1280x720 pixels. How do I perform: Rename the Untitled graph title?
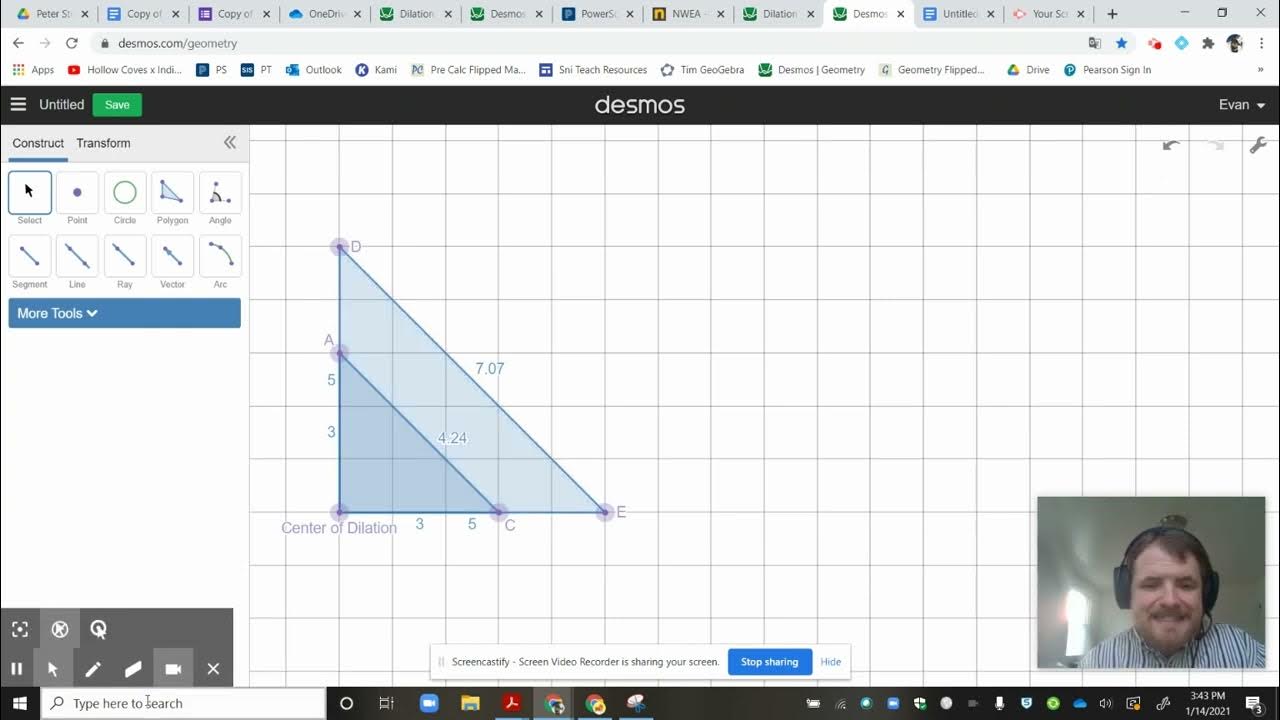(61, 104)
